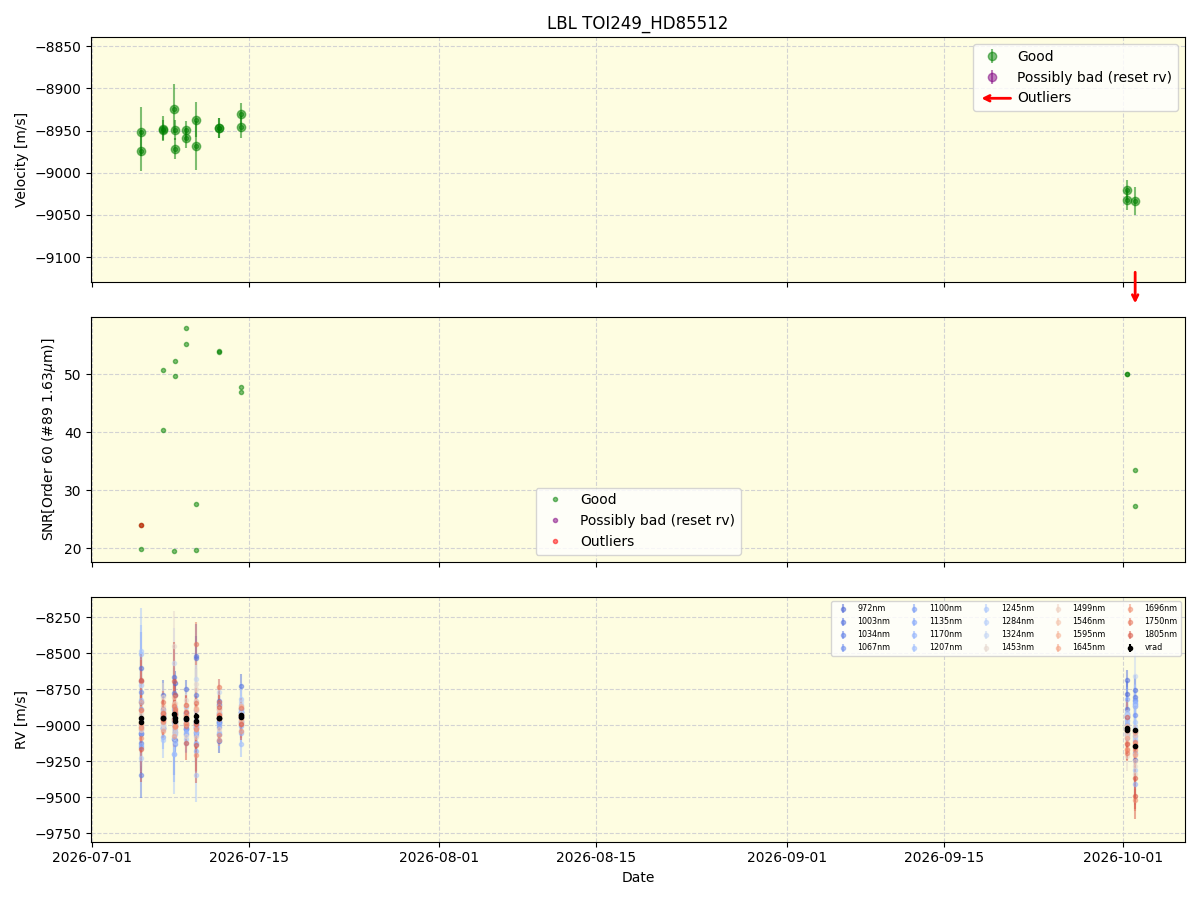Click the 'Velocity [m/s]' axis label
The image size is (1200, 900).
22,160
